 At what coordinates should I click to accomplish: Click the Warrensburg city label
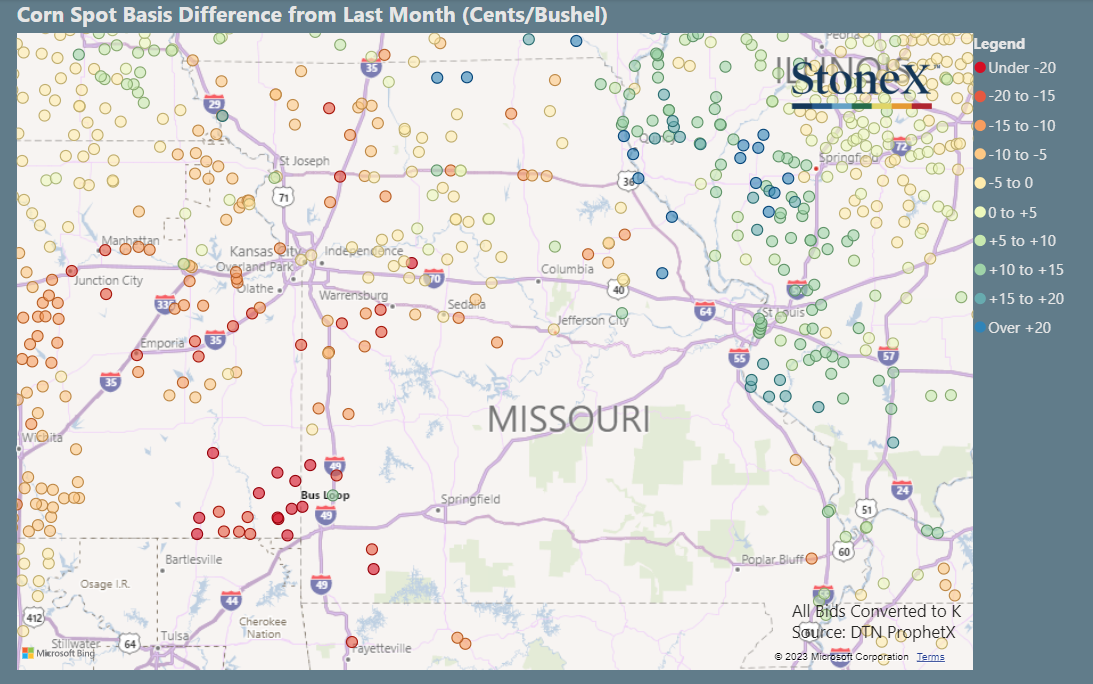(x=353, y=295)
